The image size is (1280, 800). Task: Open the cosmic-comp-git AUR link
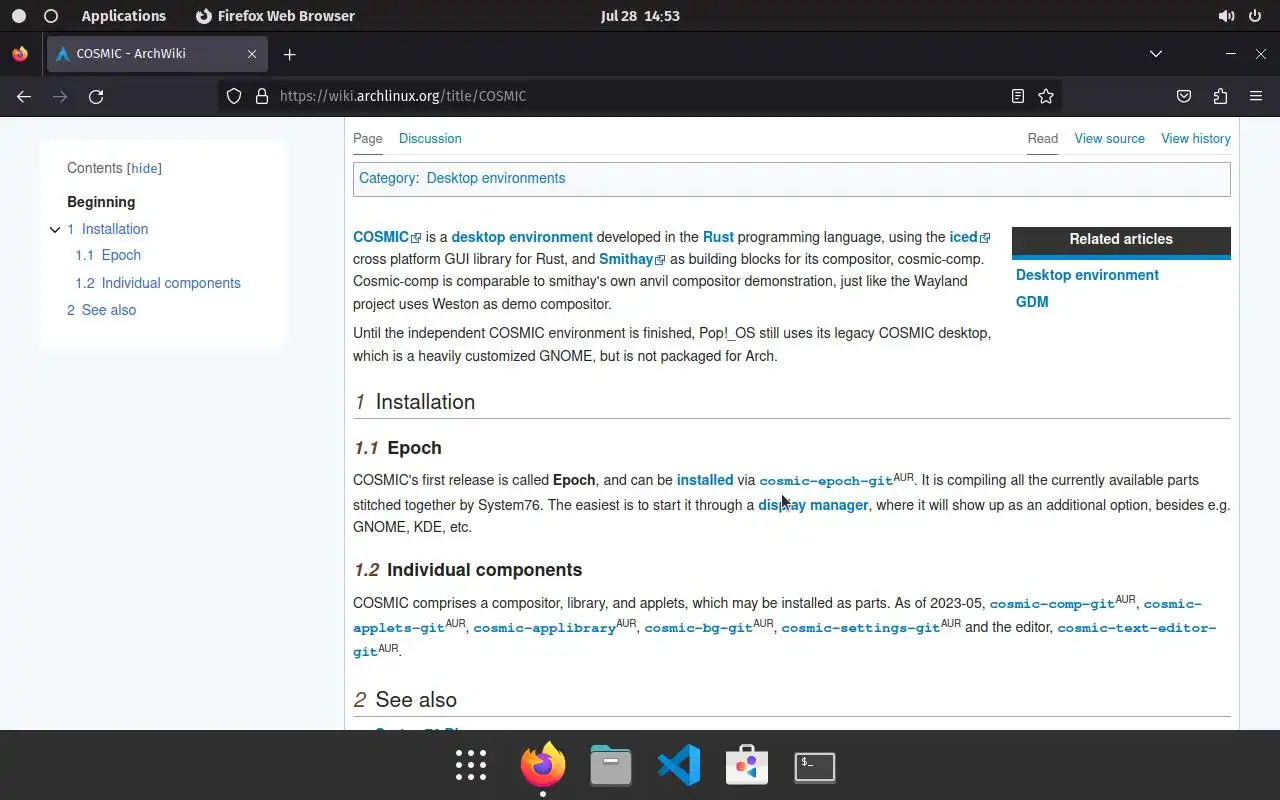(1052, 604)
